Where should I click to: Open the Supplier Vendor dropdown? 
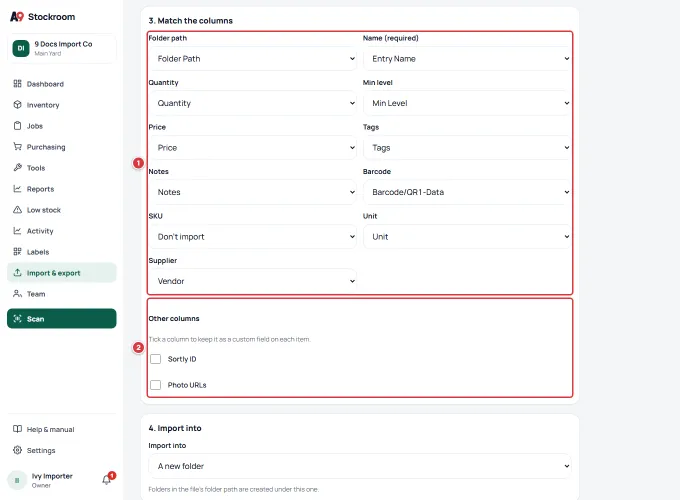253,281
